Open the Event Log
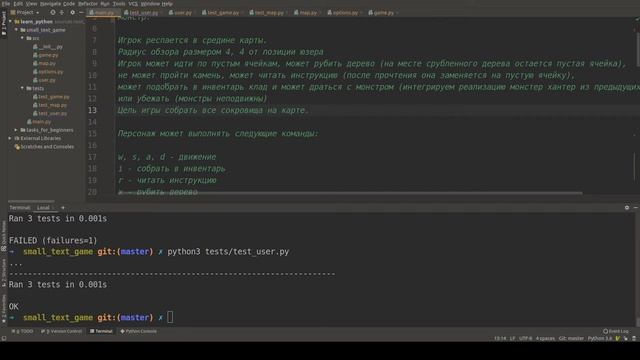 [616, 331]
